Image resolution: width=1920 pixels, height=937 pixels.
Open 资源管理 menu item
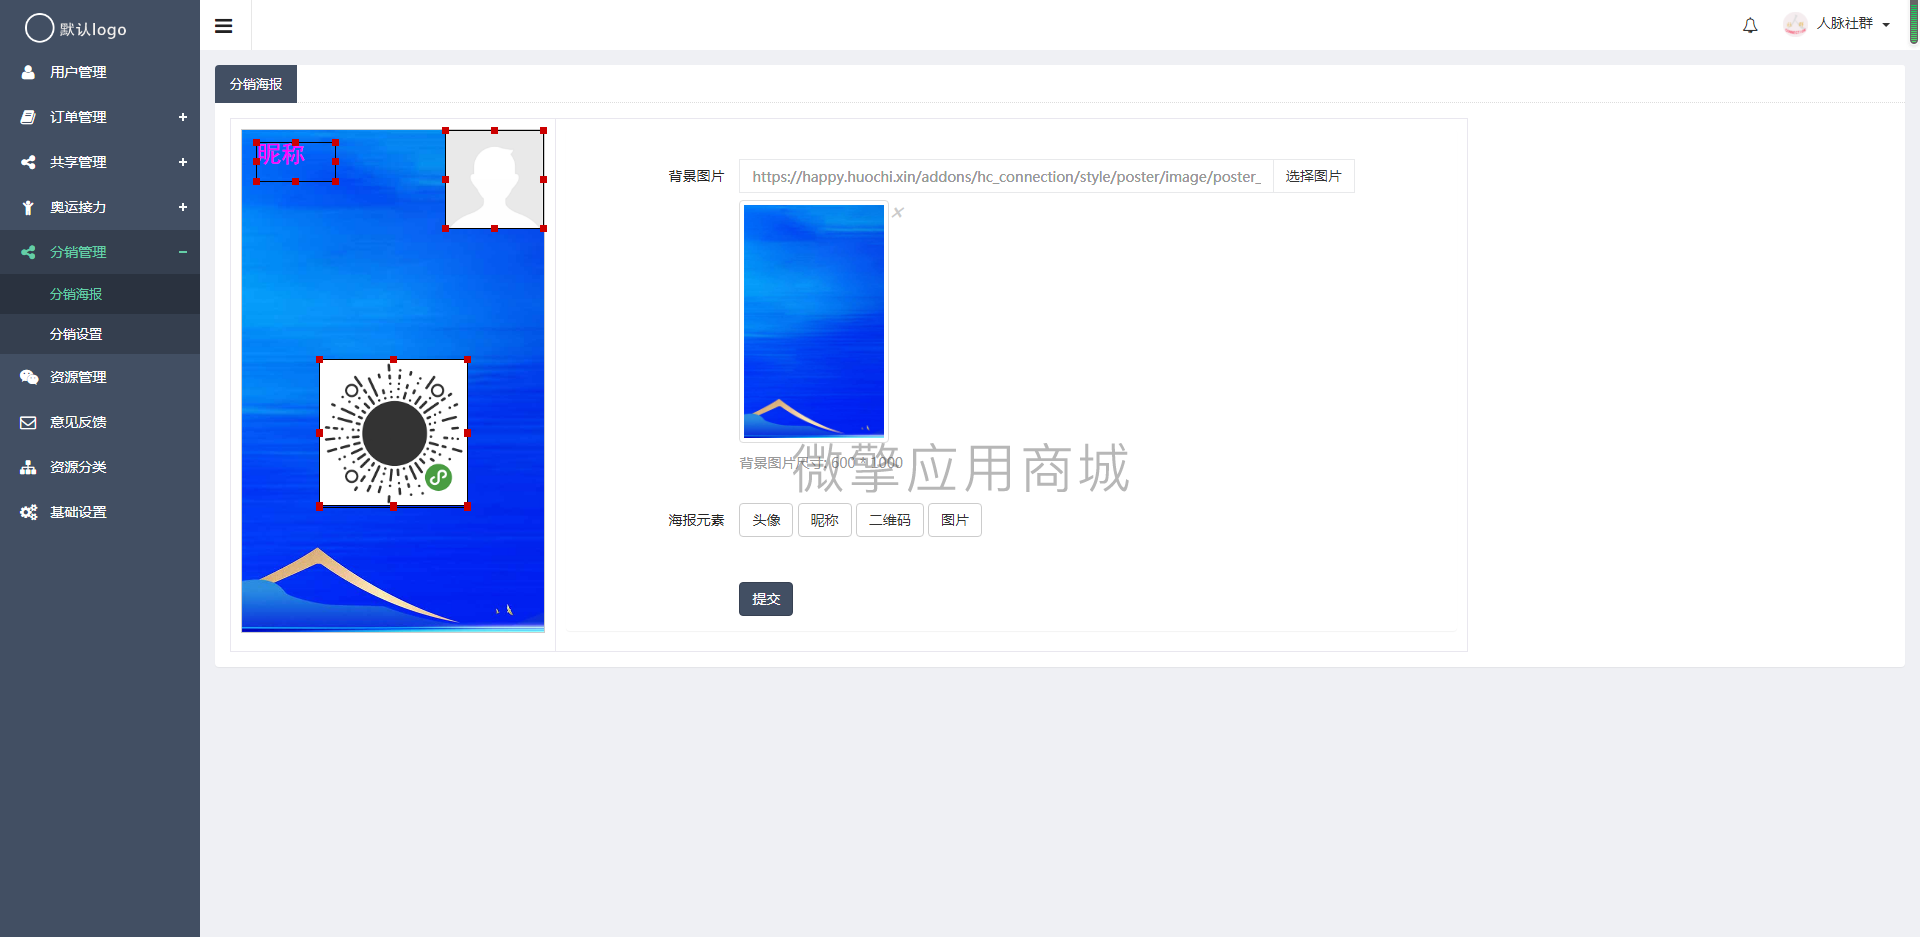(100, 377)
